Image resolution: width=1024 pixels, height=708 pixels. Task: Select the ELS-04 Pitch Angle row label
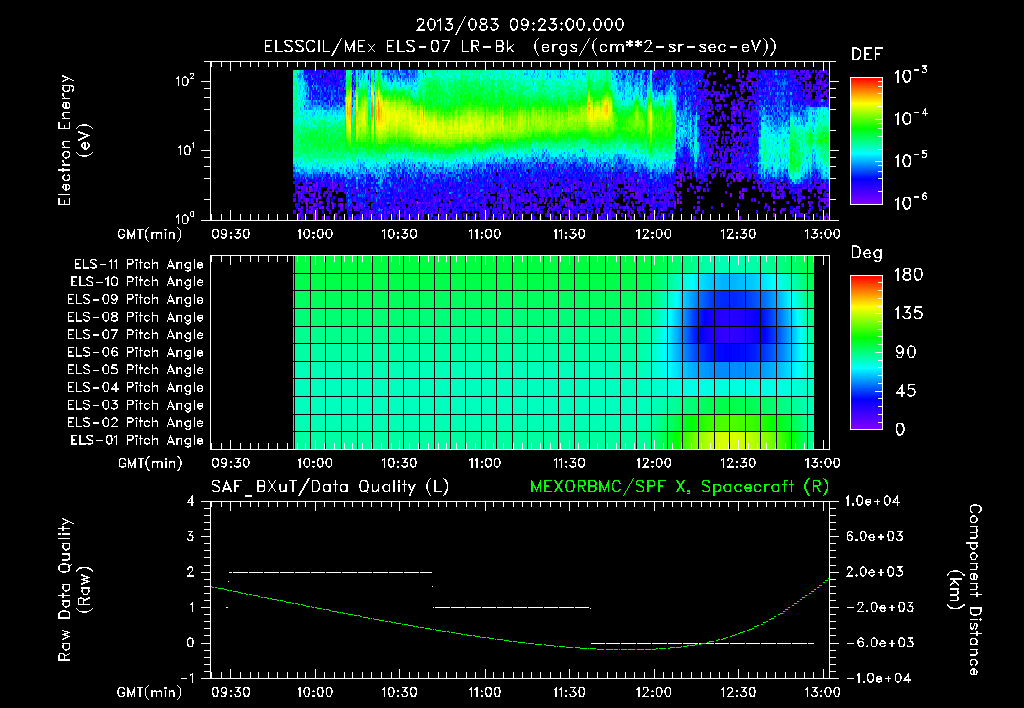click(135, 387)
